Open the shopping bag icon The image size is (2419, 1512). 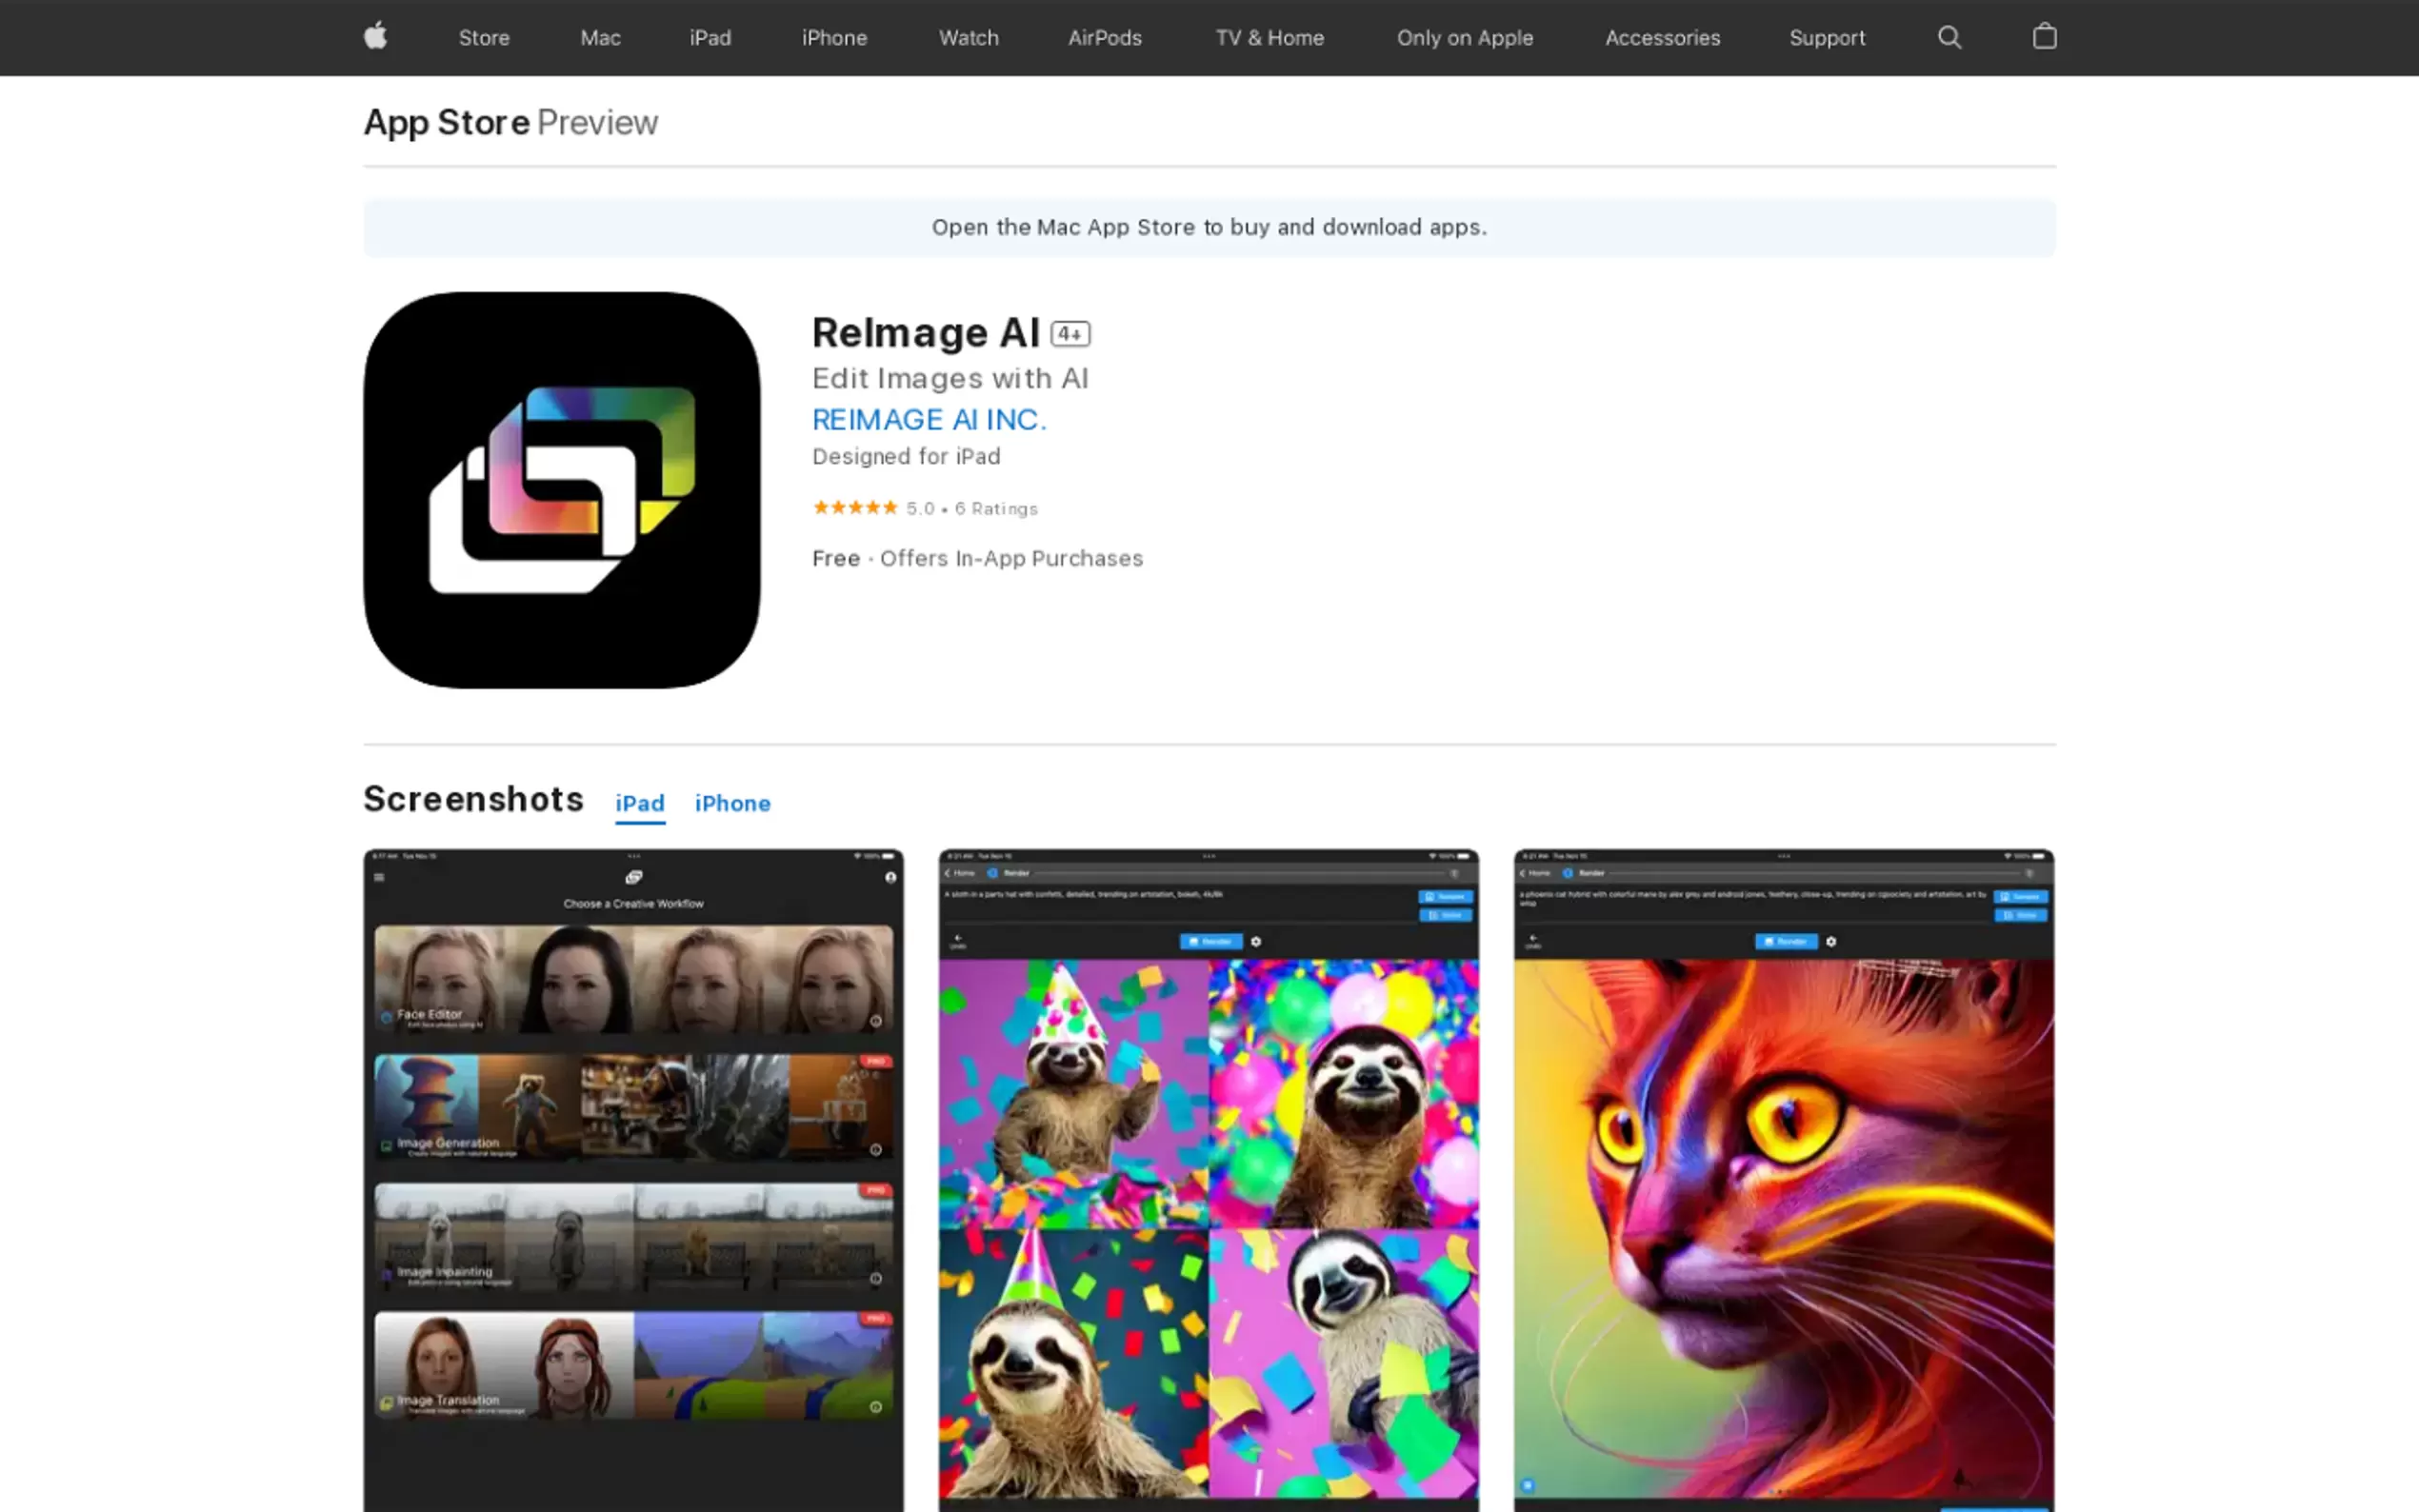tap(2044, 37)
